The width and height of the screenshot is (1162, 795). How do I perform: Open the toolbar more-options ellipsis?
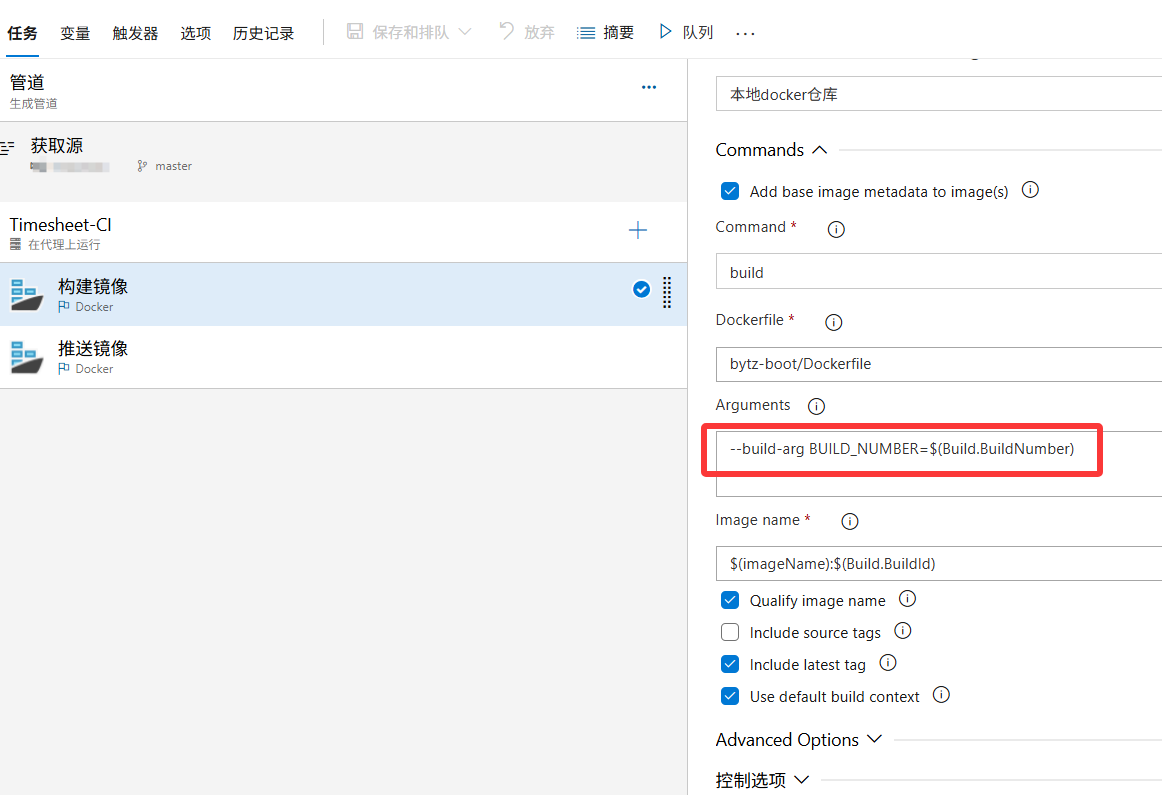coord(745,33)
